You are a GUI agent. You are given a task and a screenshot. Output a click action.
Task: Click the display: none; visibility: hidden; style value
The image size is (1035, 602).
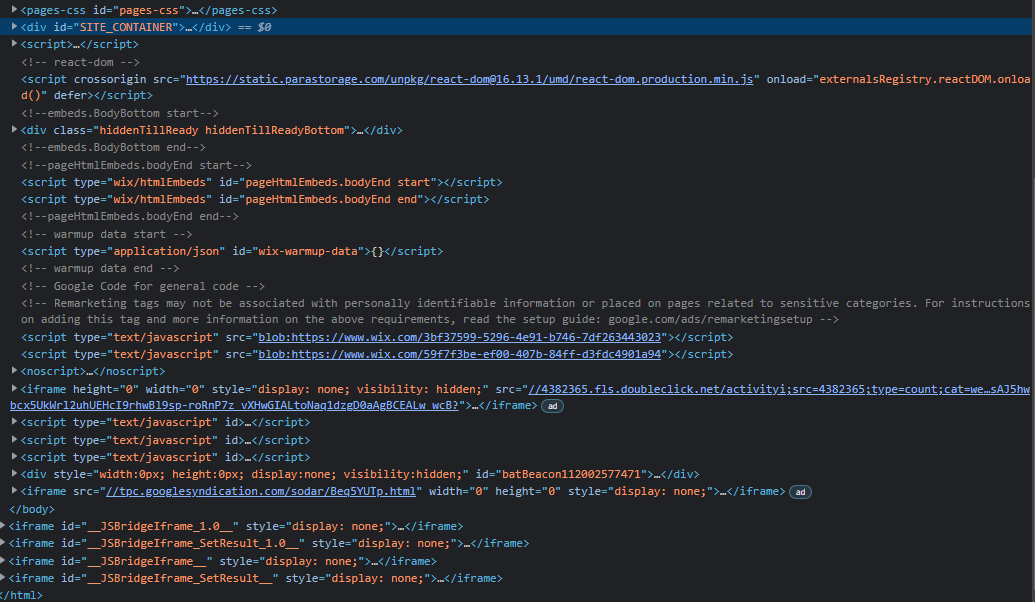pyautogui.click(x=370, y=389)
